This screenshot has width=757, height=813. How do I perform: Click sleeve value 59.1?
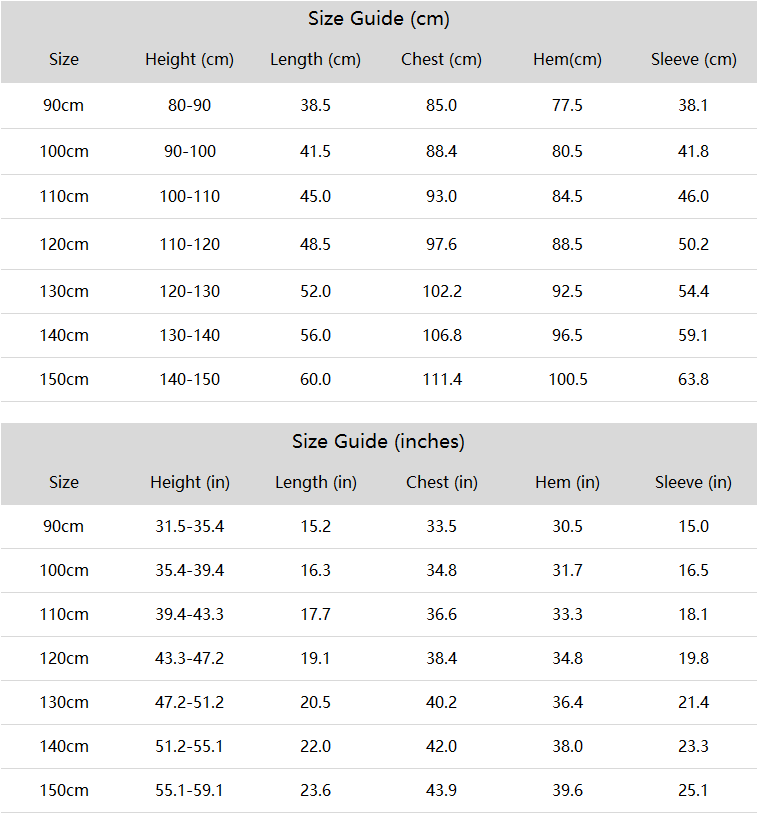pyautogui.click(x=693, y=335)
